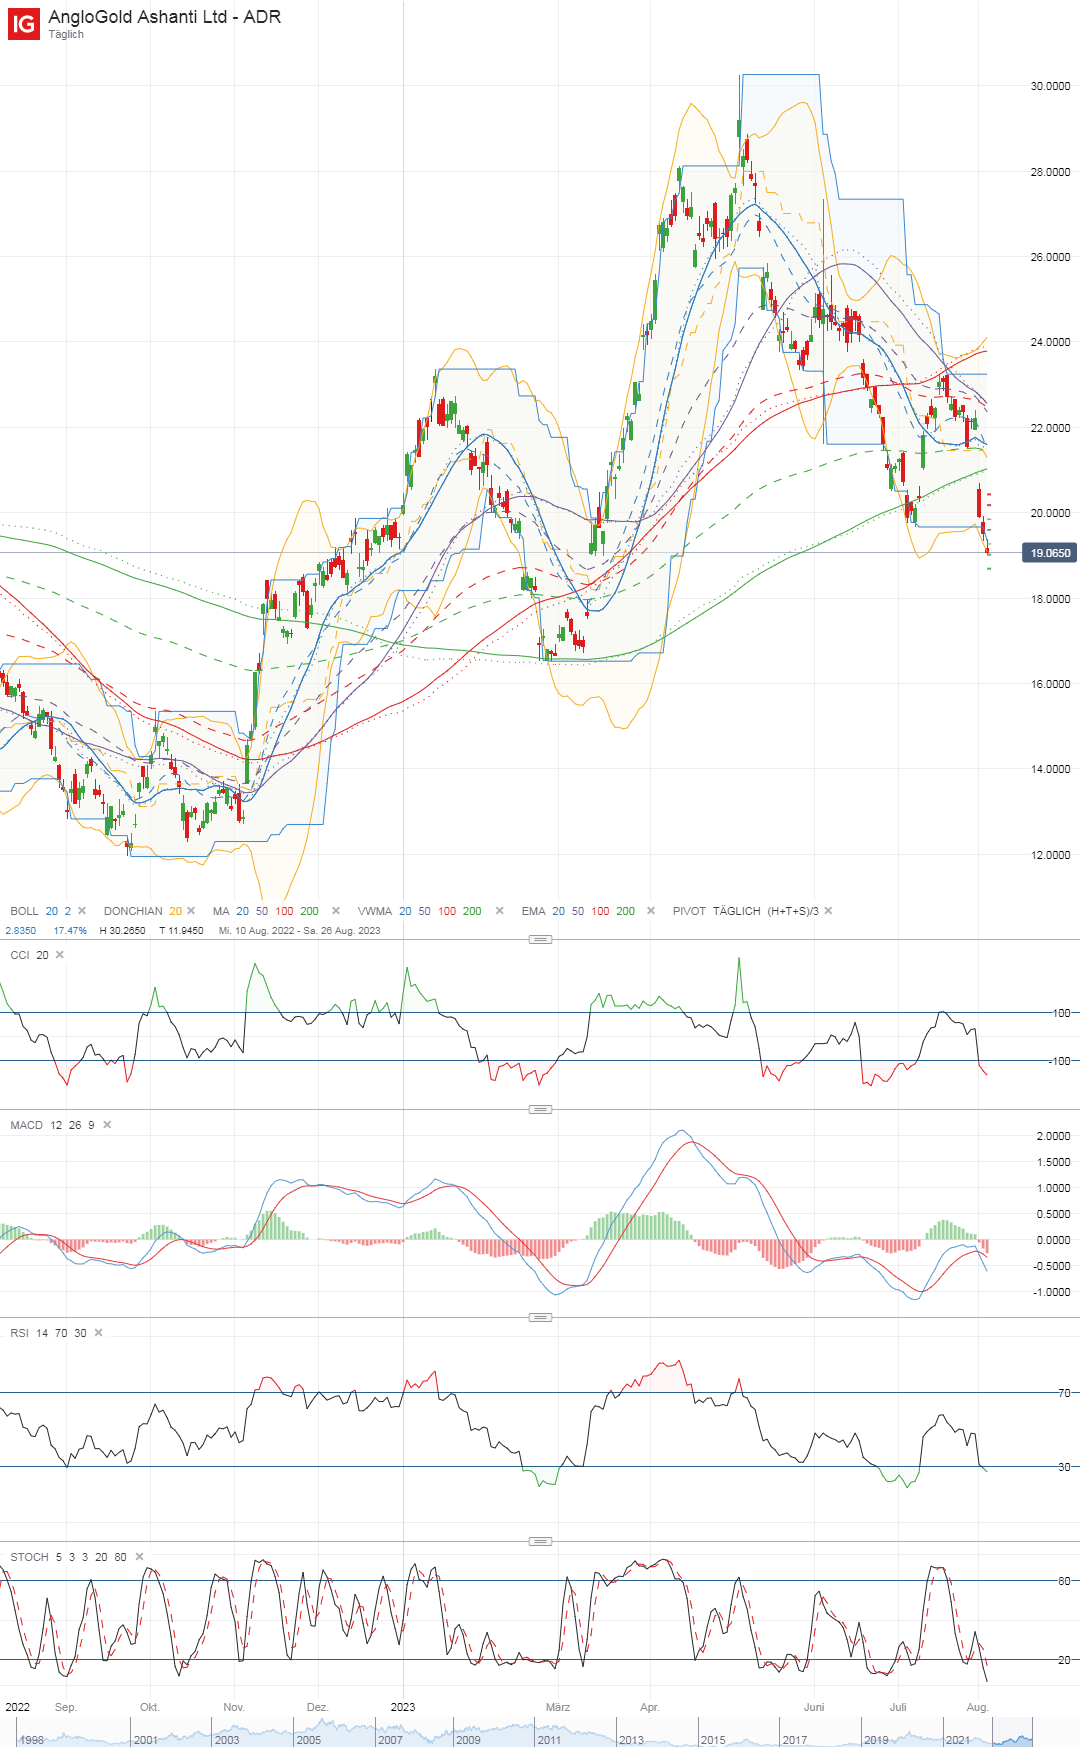
Task: Select the MA 100 period value
Action: 285,911
